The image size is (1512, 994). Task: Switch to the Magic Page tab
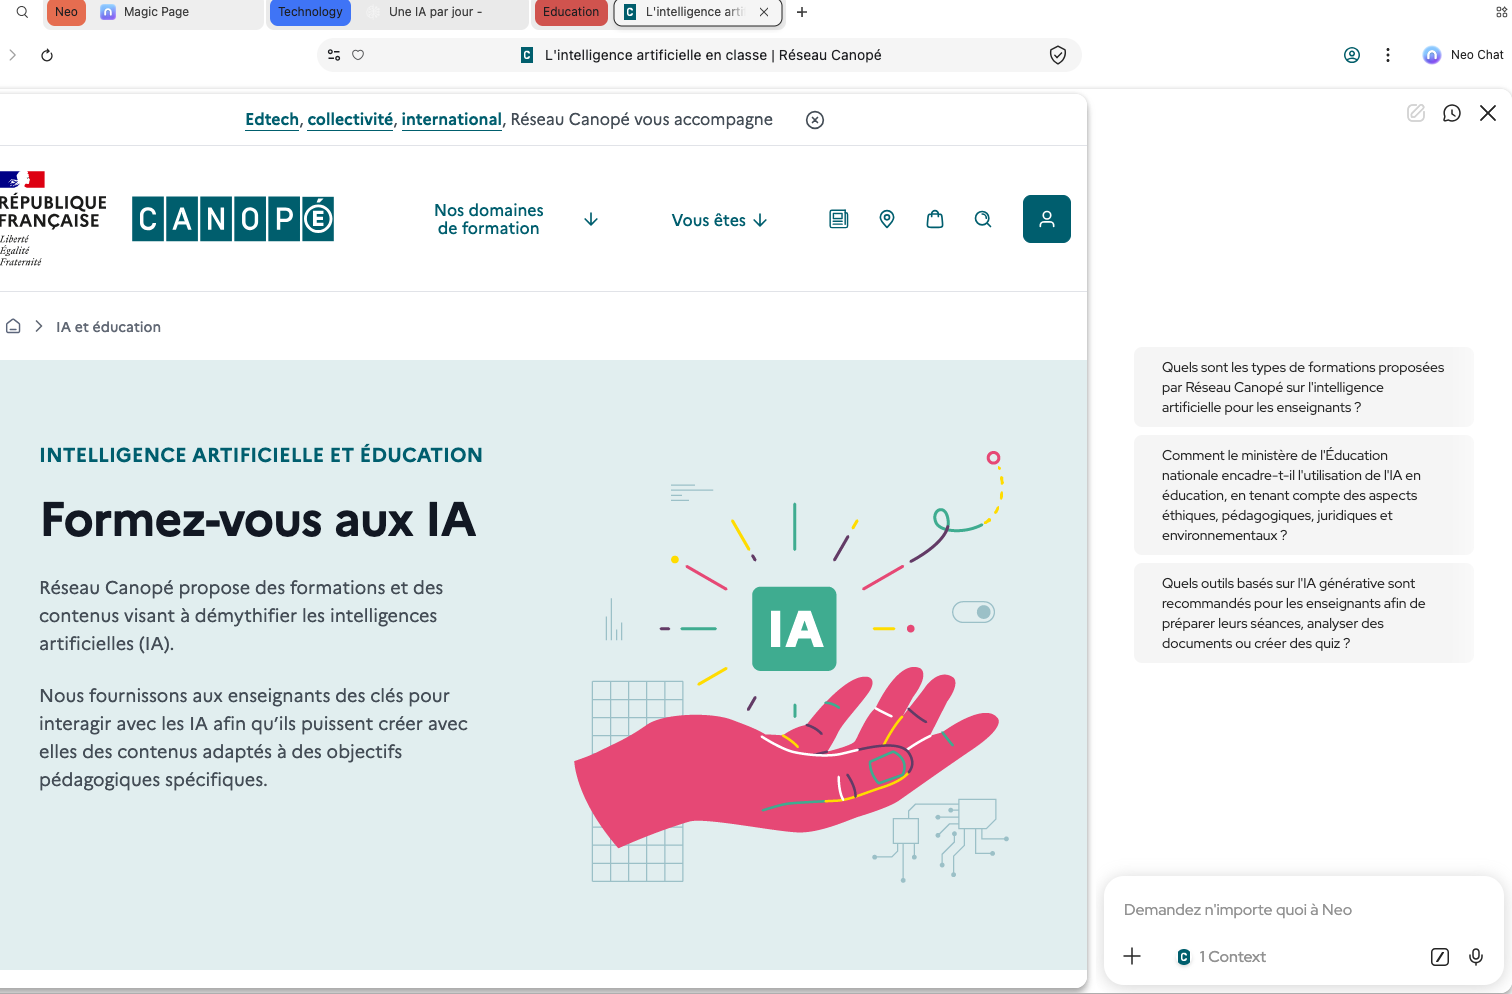pos(156,12)
